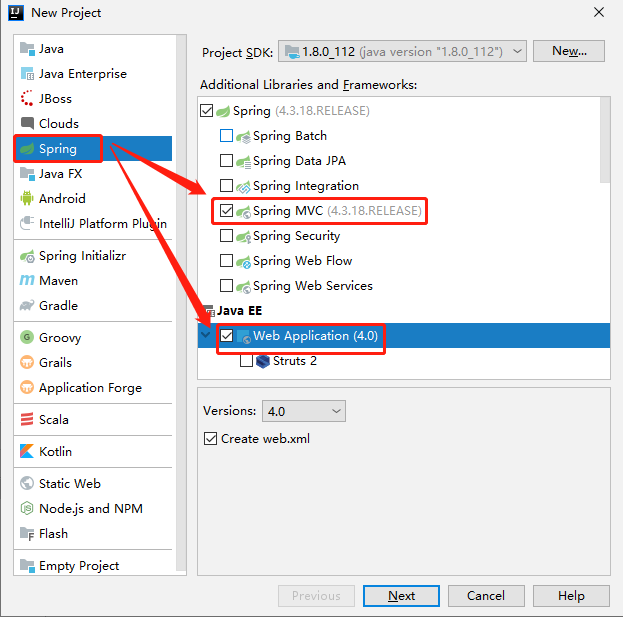Select the Groovy G icon

pos(27,337)
